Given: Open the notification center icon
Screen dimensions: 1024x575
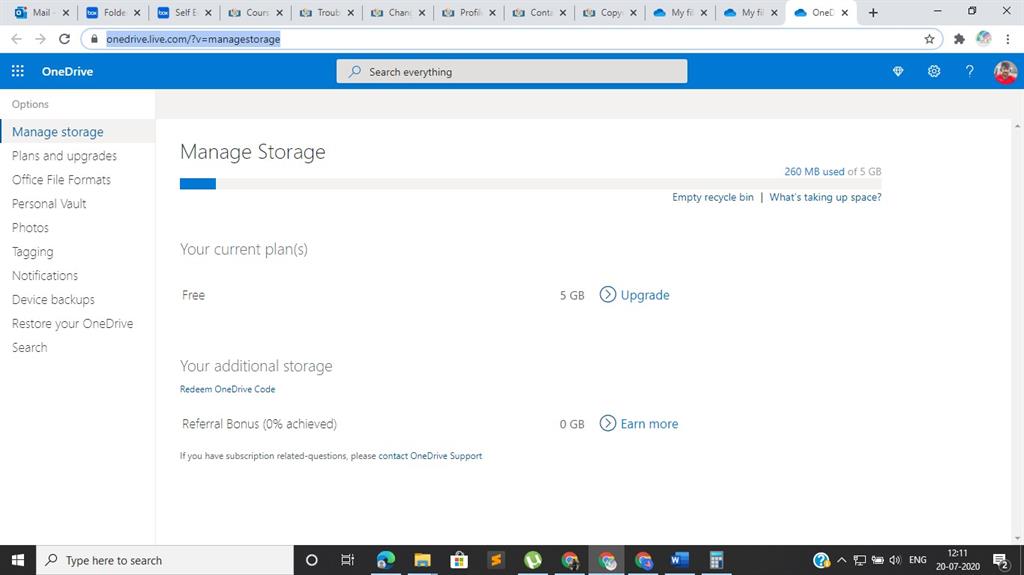Looking at the screenshot, I should click(x=1000, y=561).
